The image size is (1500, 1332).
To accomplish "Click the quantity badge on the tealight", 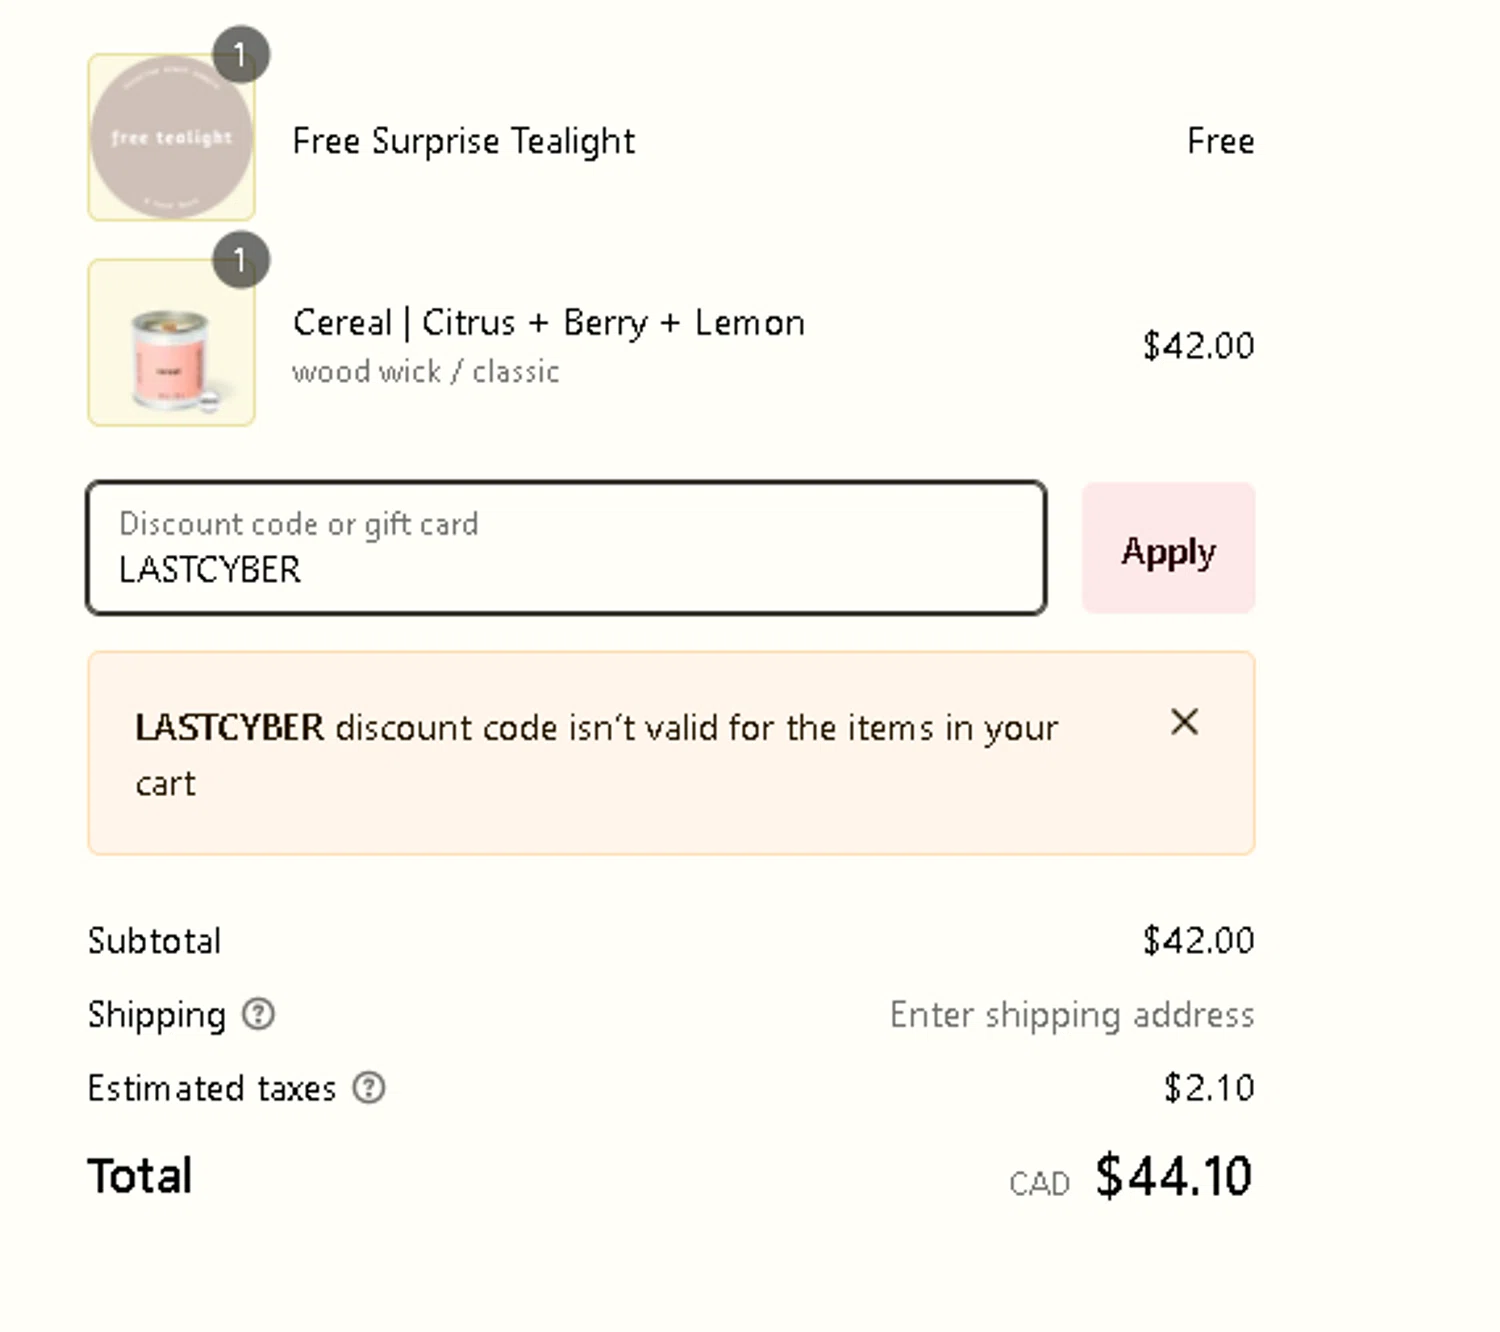I will click(x=240, y=55).
